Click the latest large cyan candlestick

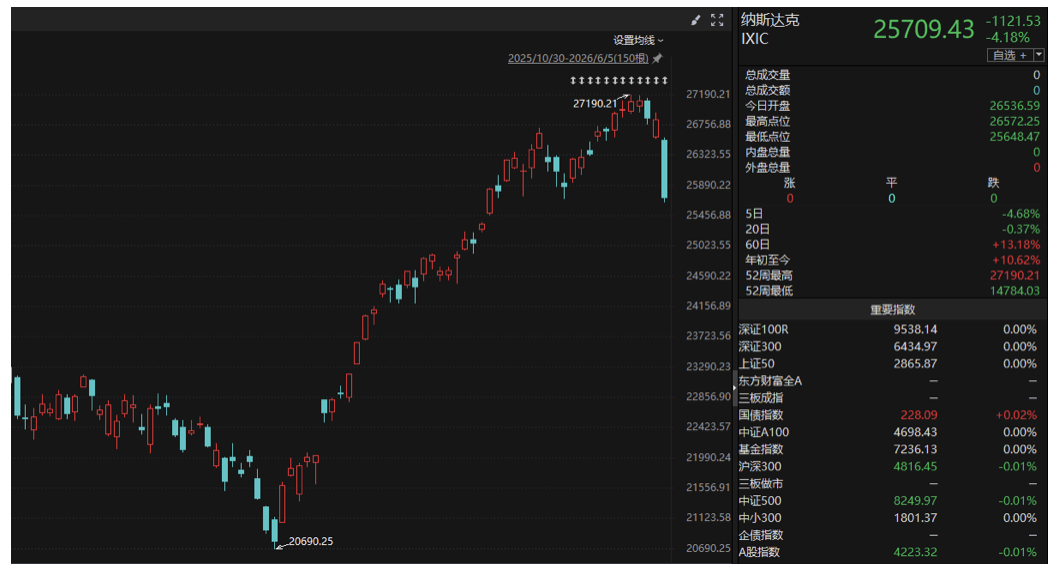coord(665,169)
